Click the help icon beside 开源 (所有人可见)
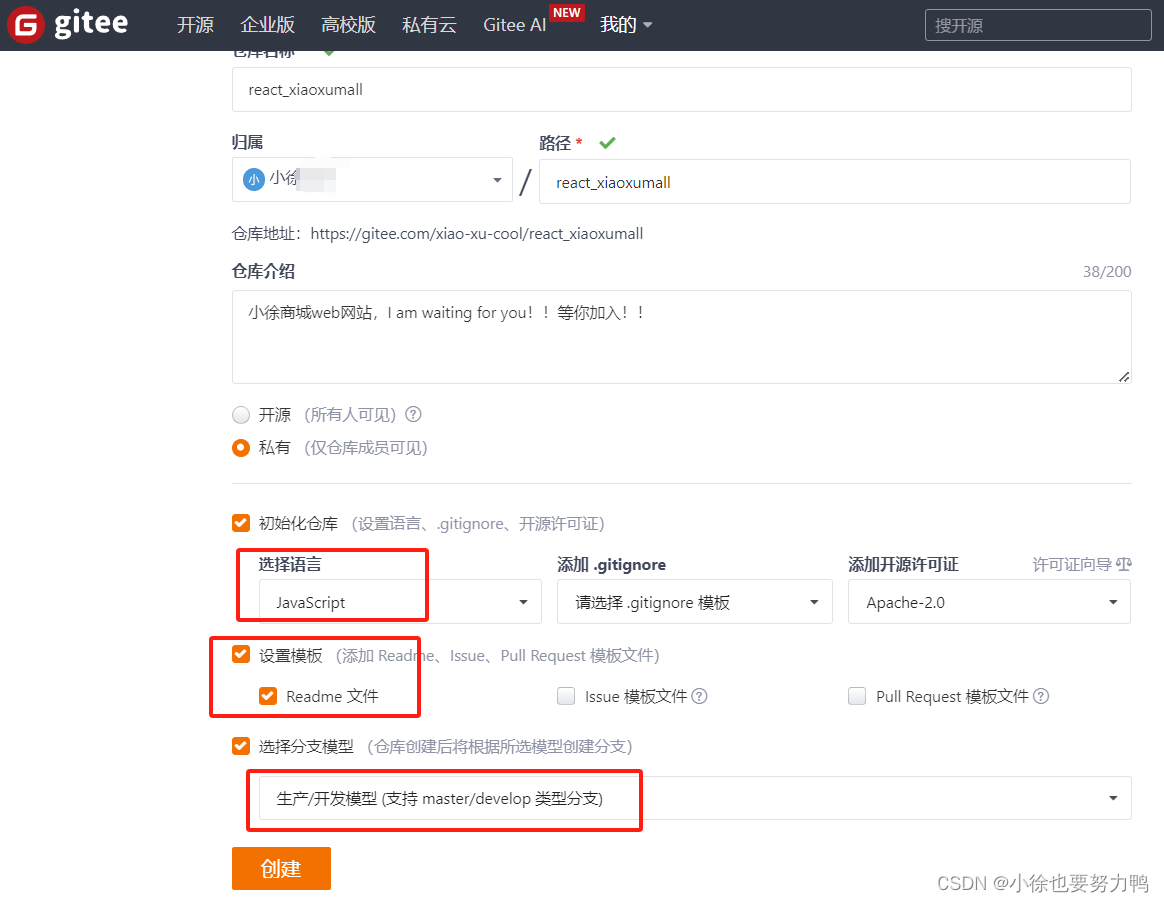This screenshot has width=1164, height=902. (x=413, y=414)
